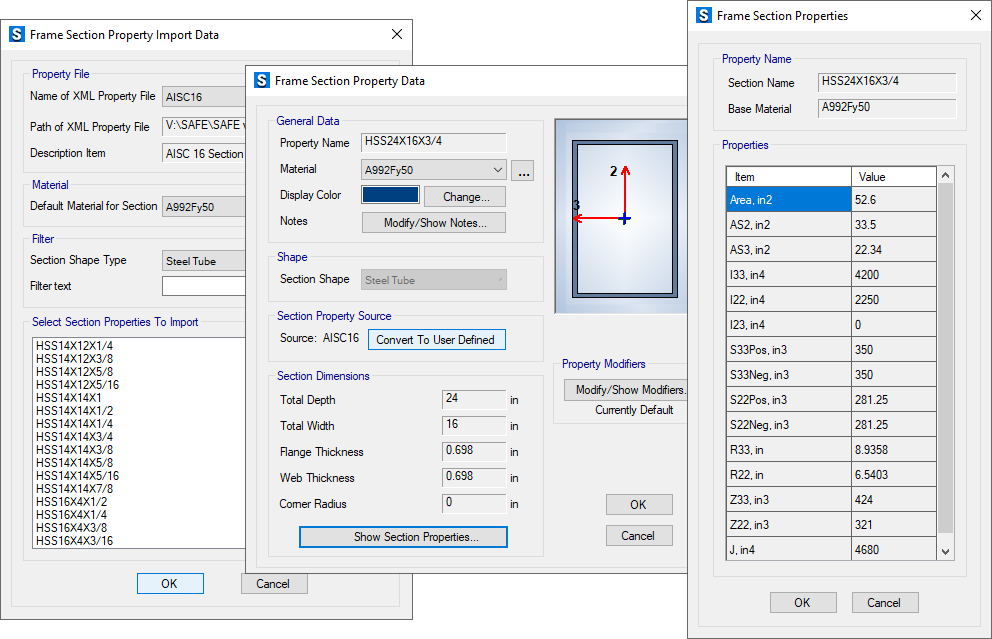Image resolution: width=992 pixels, height=639 pixels.
Task: Select the HSS16X4X1/2 section entry
Action: click(71, 502)
